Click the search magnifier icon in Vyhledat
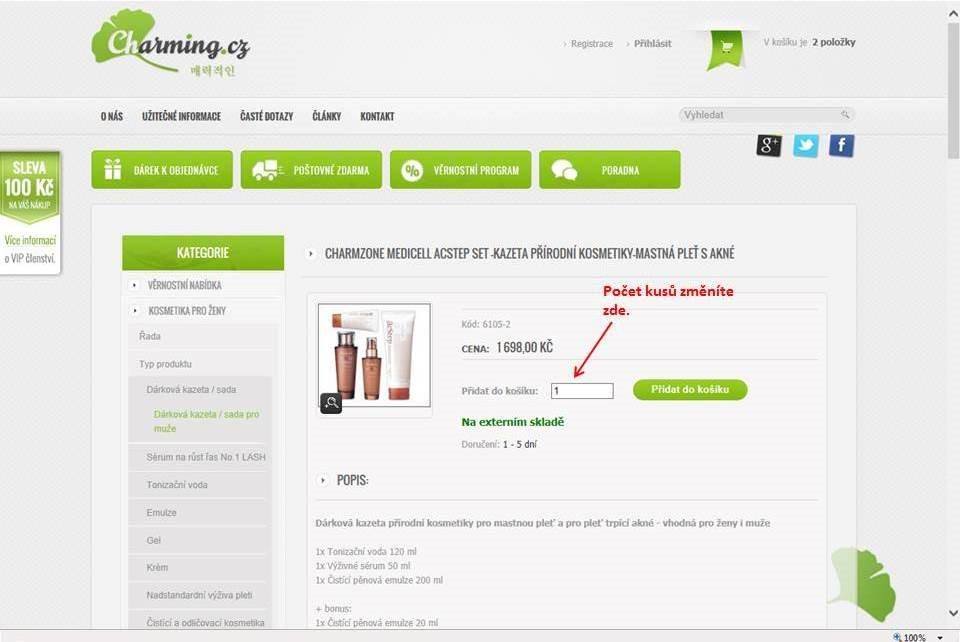Viewport: 960px width, 642px height. 845,114
